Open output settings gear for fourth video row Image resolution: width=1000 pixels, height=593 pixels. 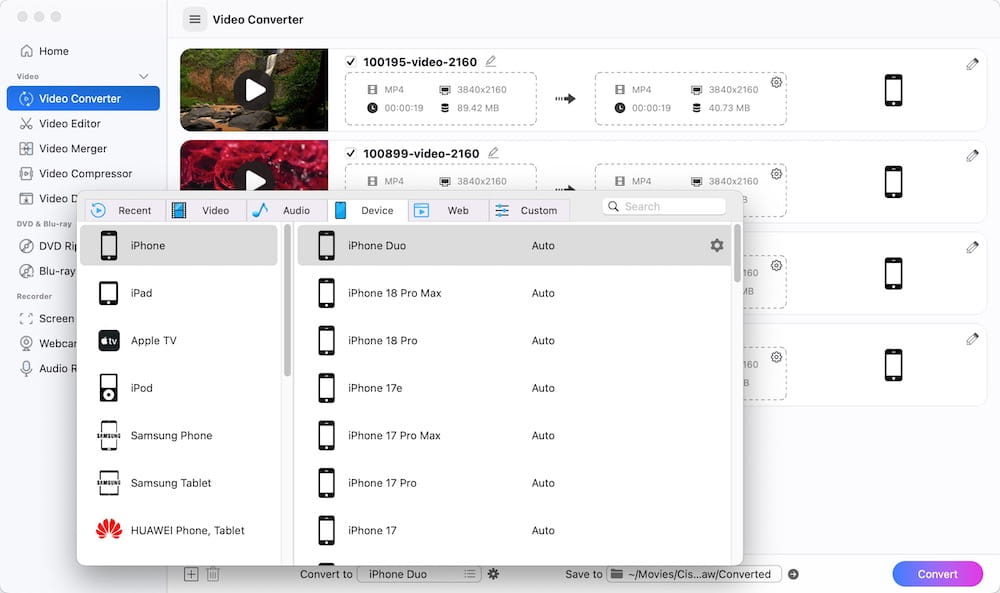(776, 357)
